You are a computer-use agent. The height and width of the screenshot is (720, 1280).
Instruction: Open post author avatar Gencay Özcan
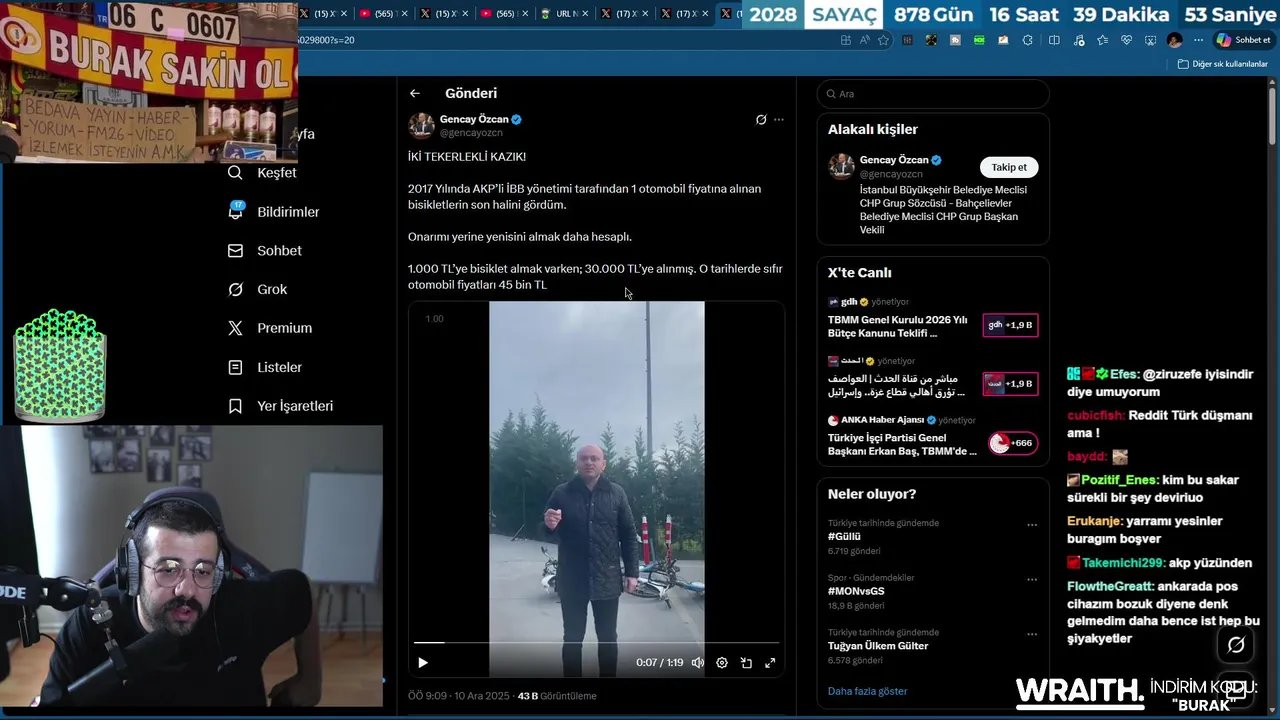421,125
